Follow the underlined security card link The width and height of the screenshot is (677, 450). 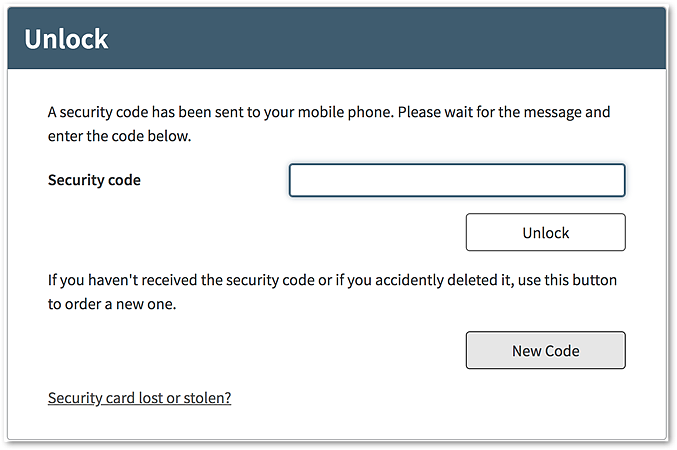pos(139,398)
